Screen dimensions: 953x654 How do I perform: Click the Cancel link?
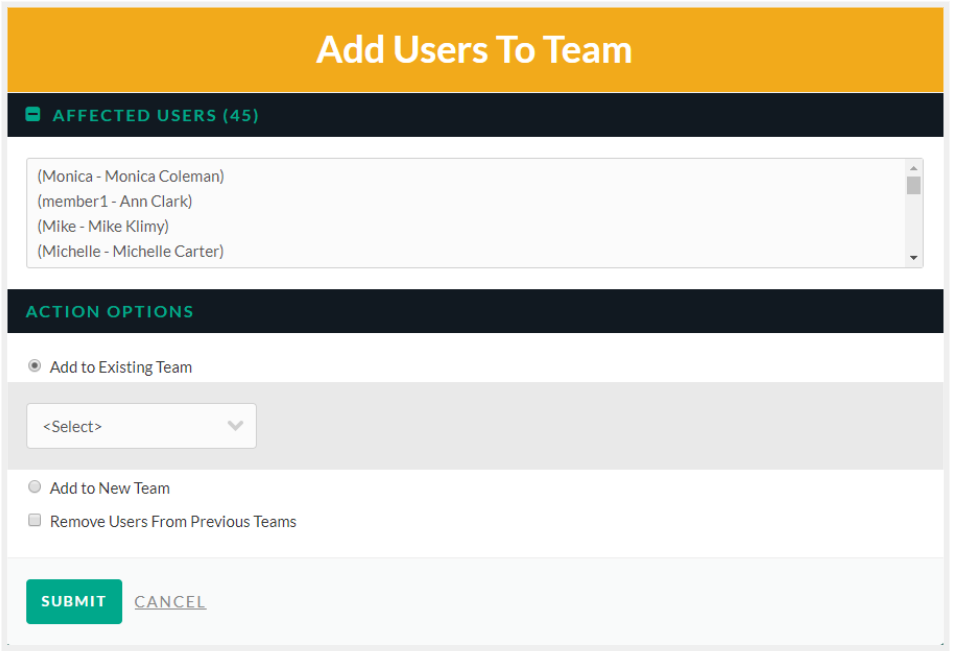tap(170, 602)
